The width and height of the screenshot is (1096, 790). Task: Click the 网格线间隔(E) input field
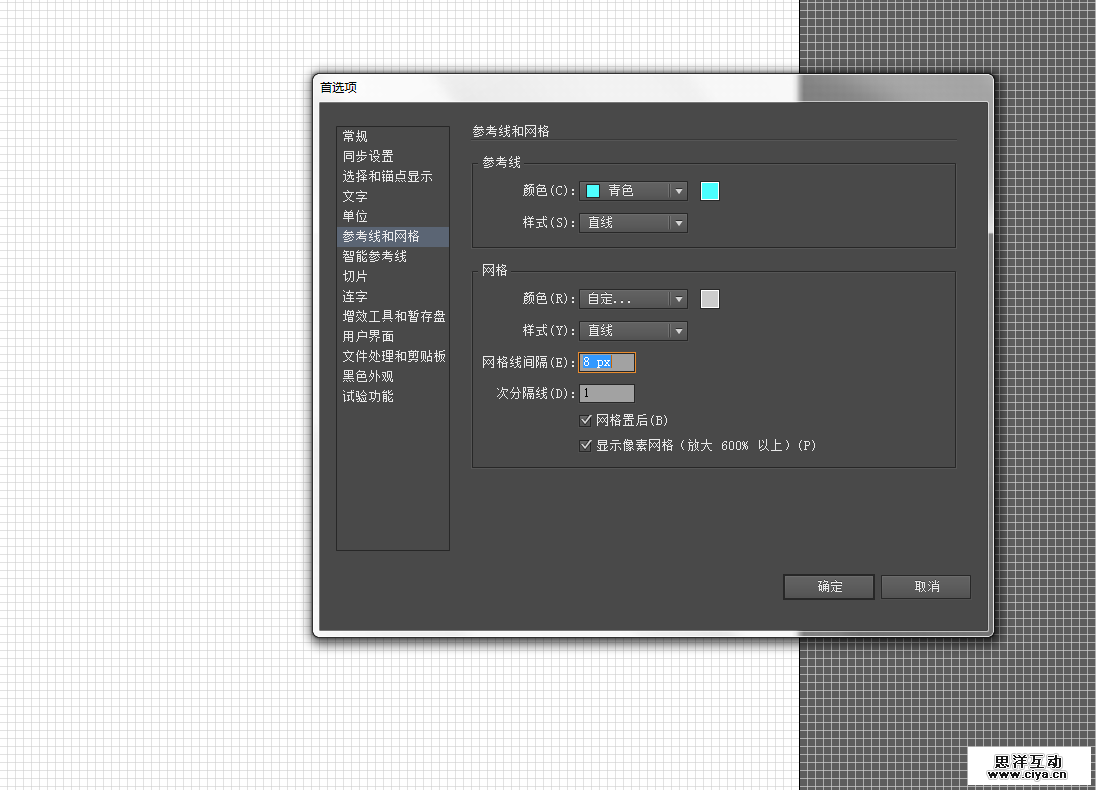(607, 362)
